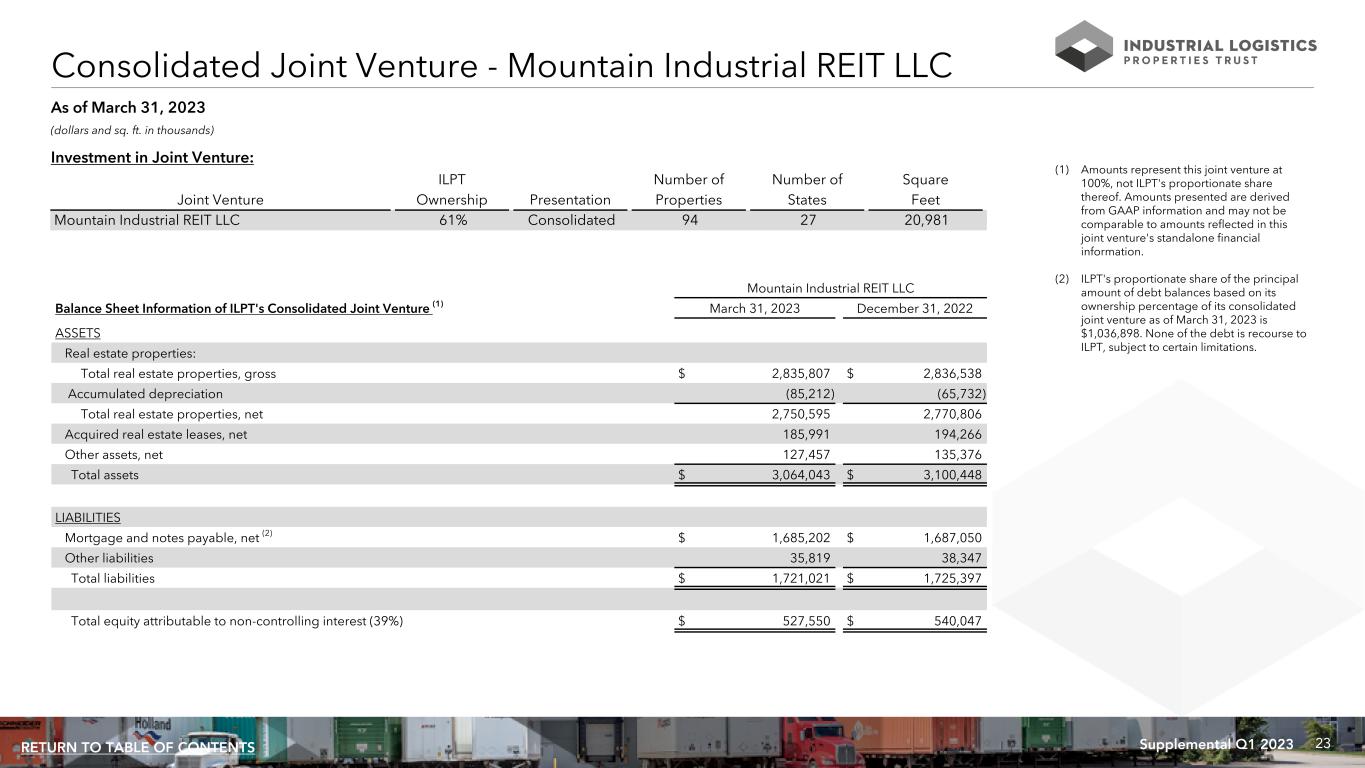Image resolution: width=1365 pixels, height=768 pixels.
Task: Click footnote (1) about amounts at 100%
Action: point(1187,211)
